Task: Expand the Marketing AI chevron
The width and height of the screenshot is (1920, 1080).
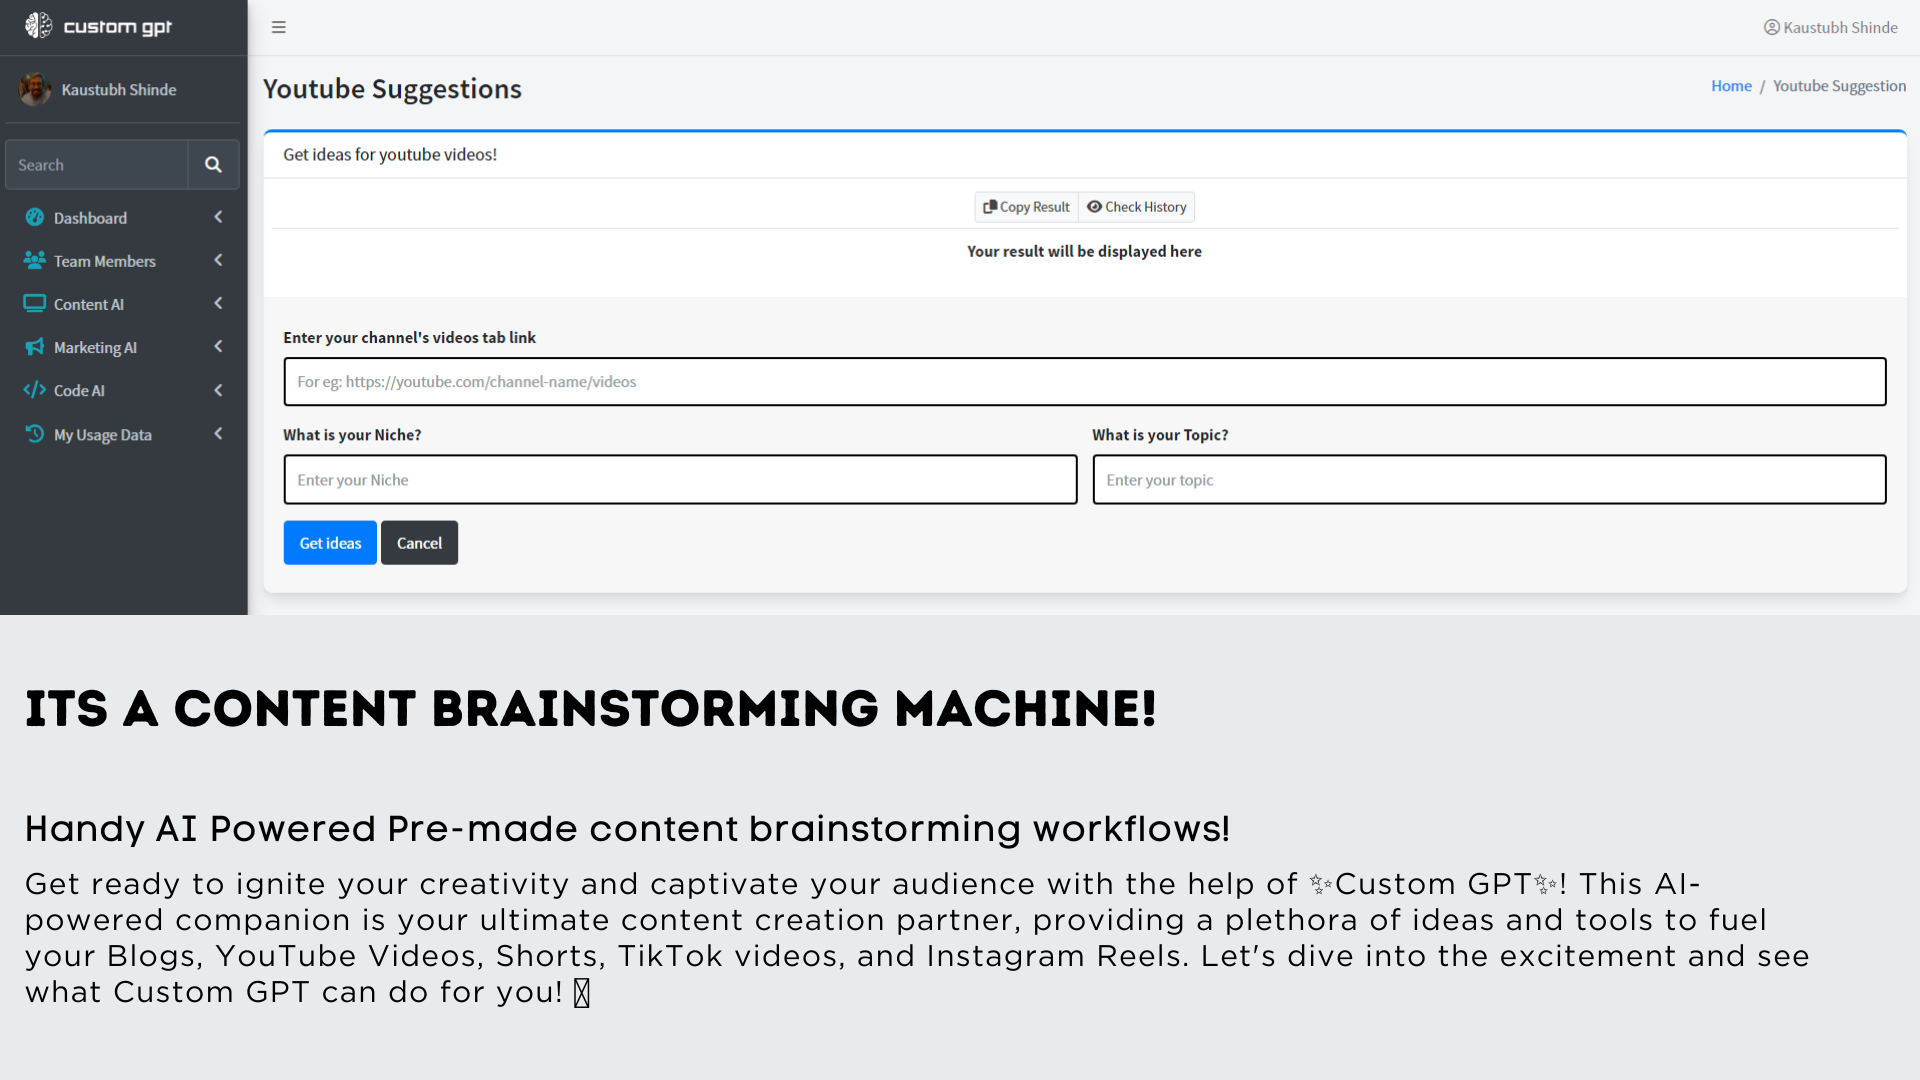Action: (x=218, y=347)
